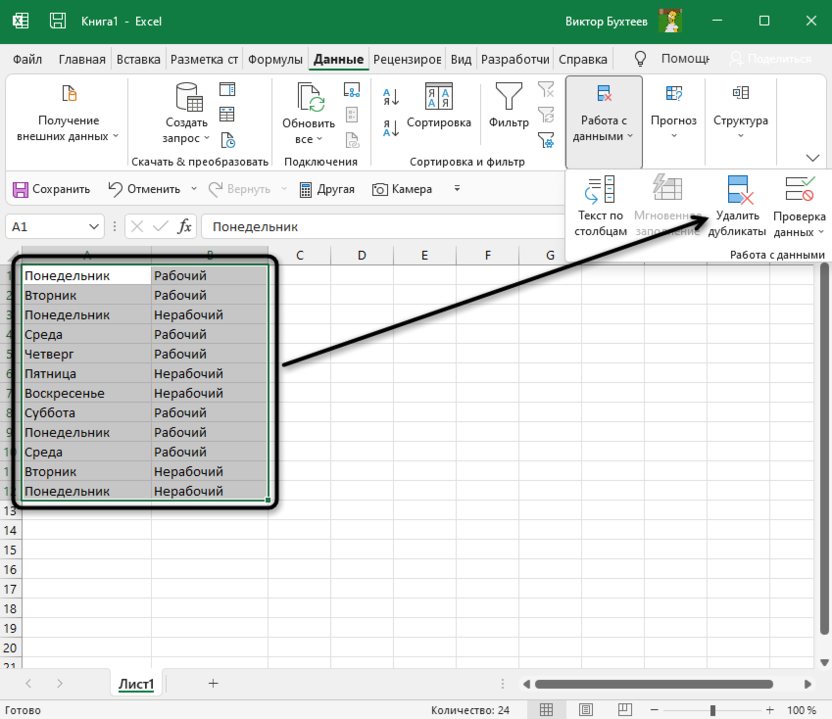Click the Flash Fill (Мгновенное заполнение) icon
This screenshot has width=832, height=719.
tap(666, 188)
